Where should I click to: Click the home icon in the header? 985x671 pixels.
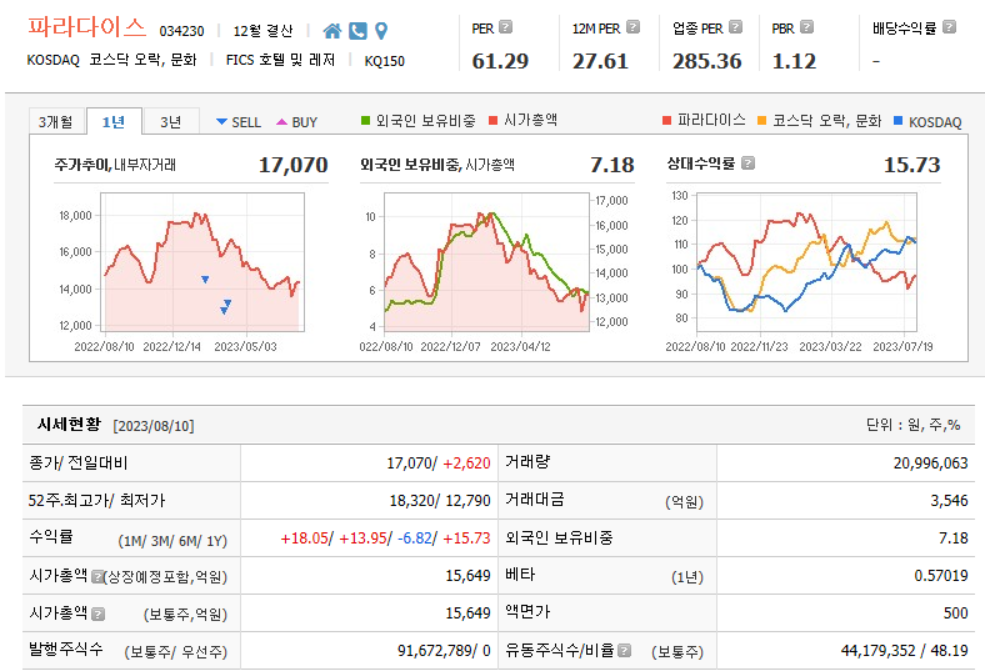[332, 32]
